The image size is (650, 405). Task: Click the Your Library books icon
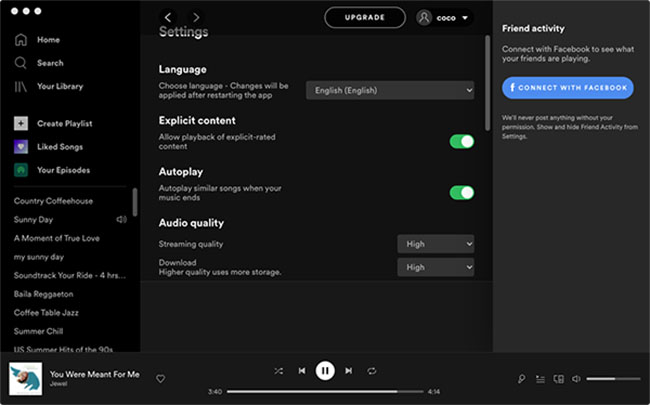coord(21,86)
